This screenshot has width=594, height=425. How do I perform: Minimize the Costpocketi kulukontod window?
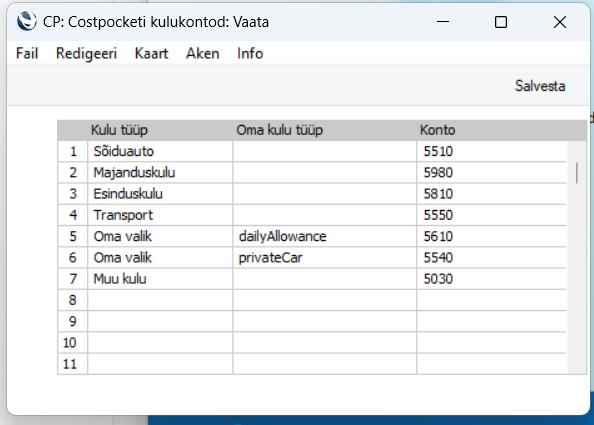tap(442, 22)
